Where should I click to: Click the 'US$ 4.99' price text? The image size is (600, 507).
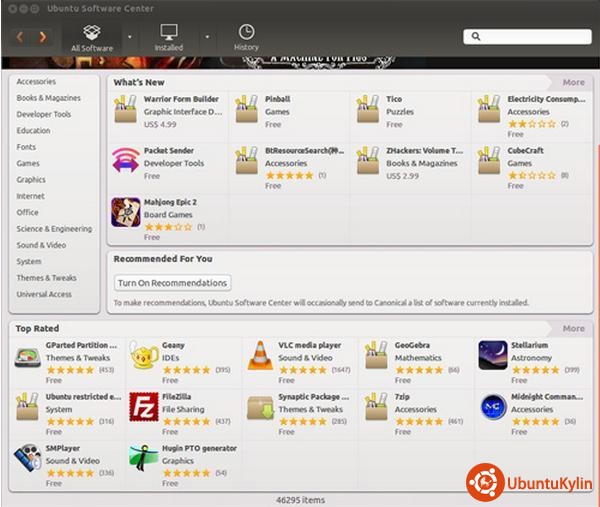pos(160,124)
